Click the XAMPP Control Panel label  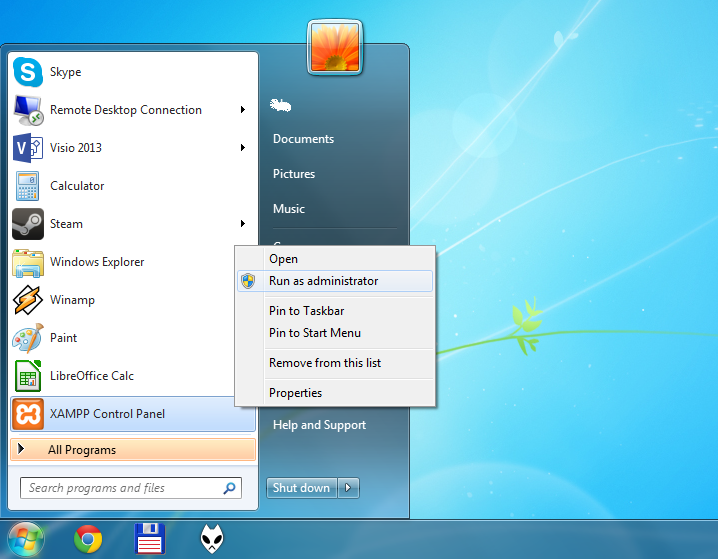(x=107, y=414)
